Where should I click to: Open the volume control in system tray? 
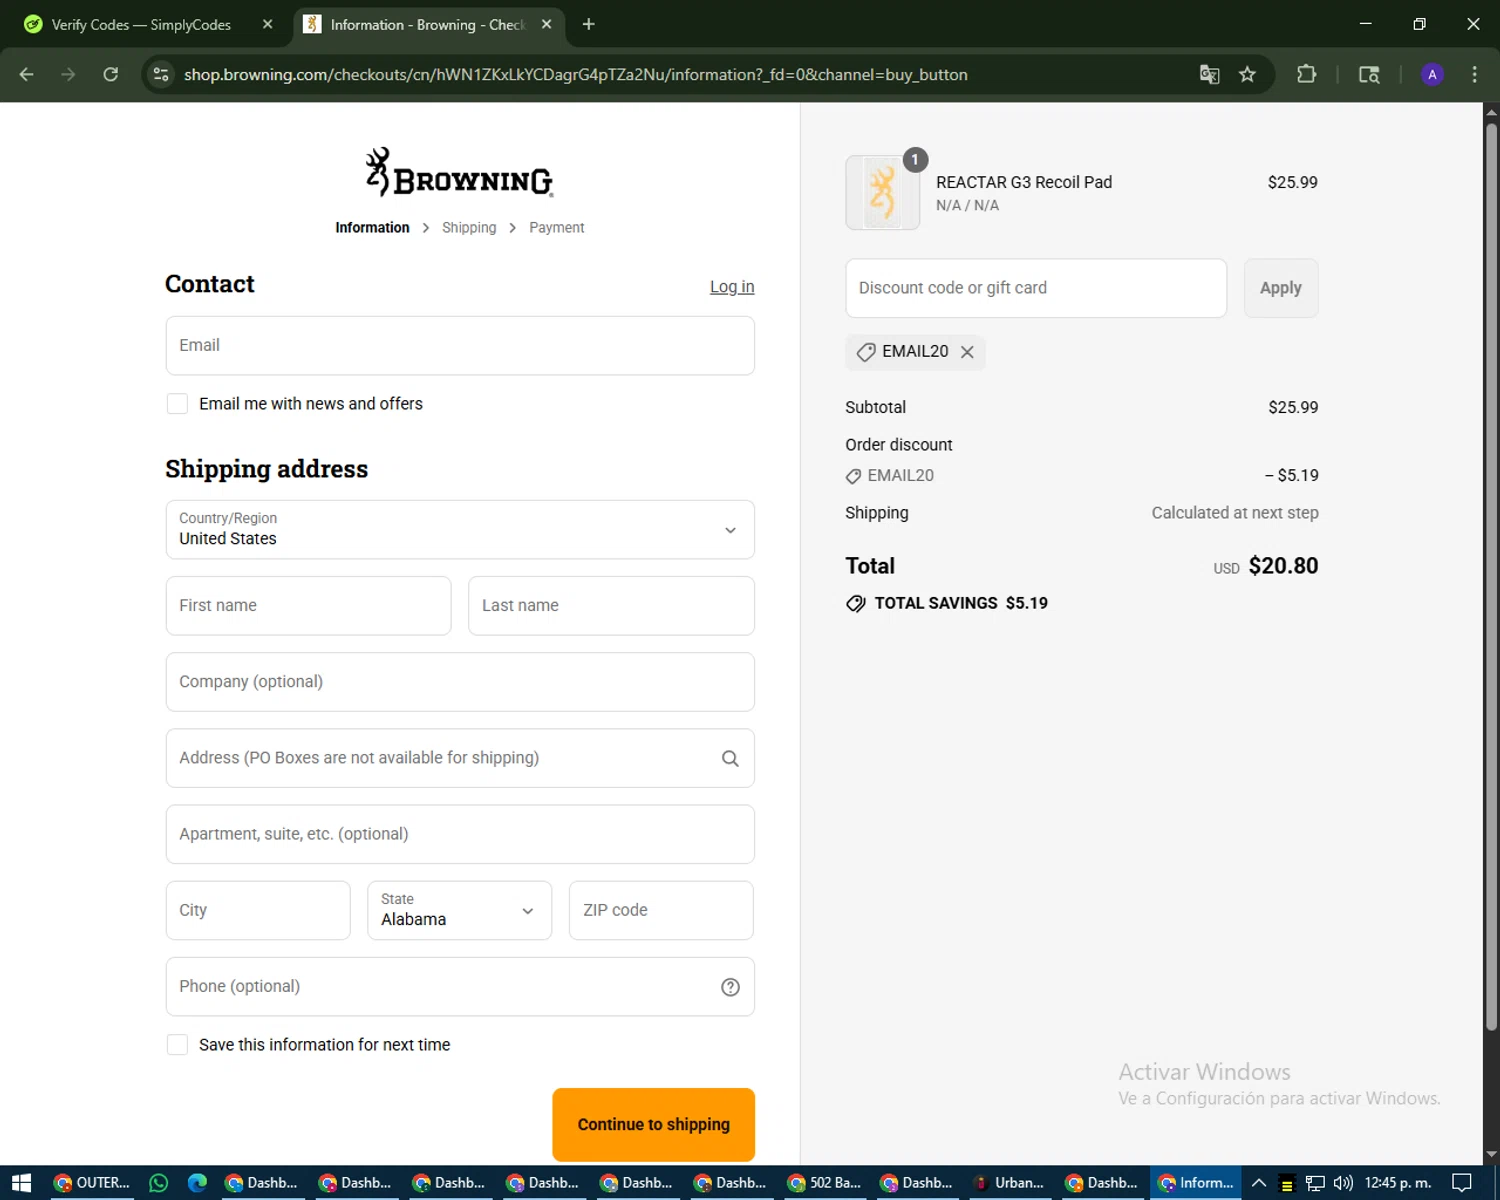[x=1343, y=1183]
